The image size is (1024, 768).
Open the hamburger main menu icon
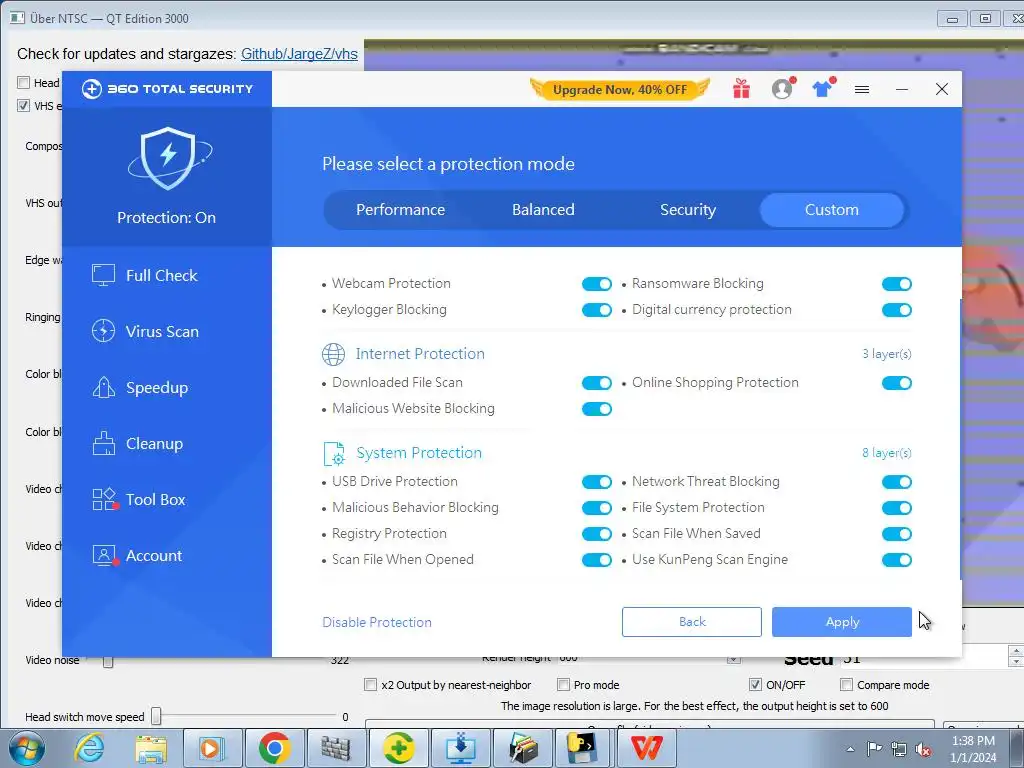pos(862,89)
